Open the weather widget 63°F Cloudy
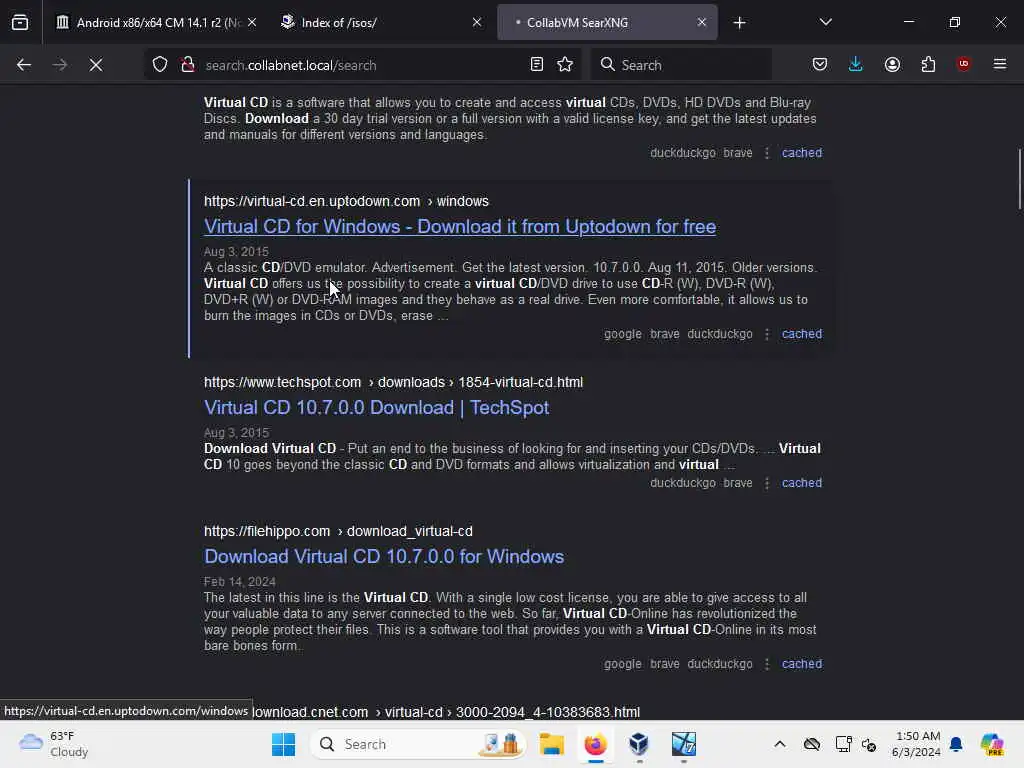1024x768 pixels. tap(54, 744)
